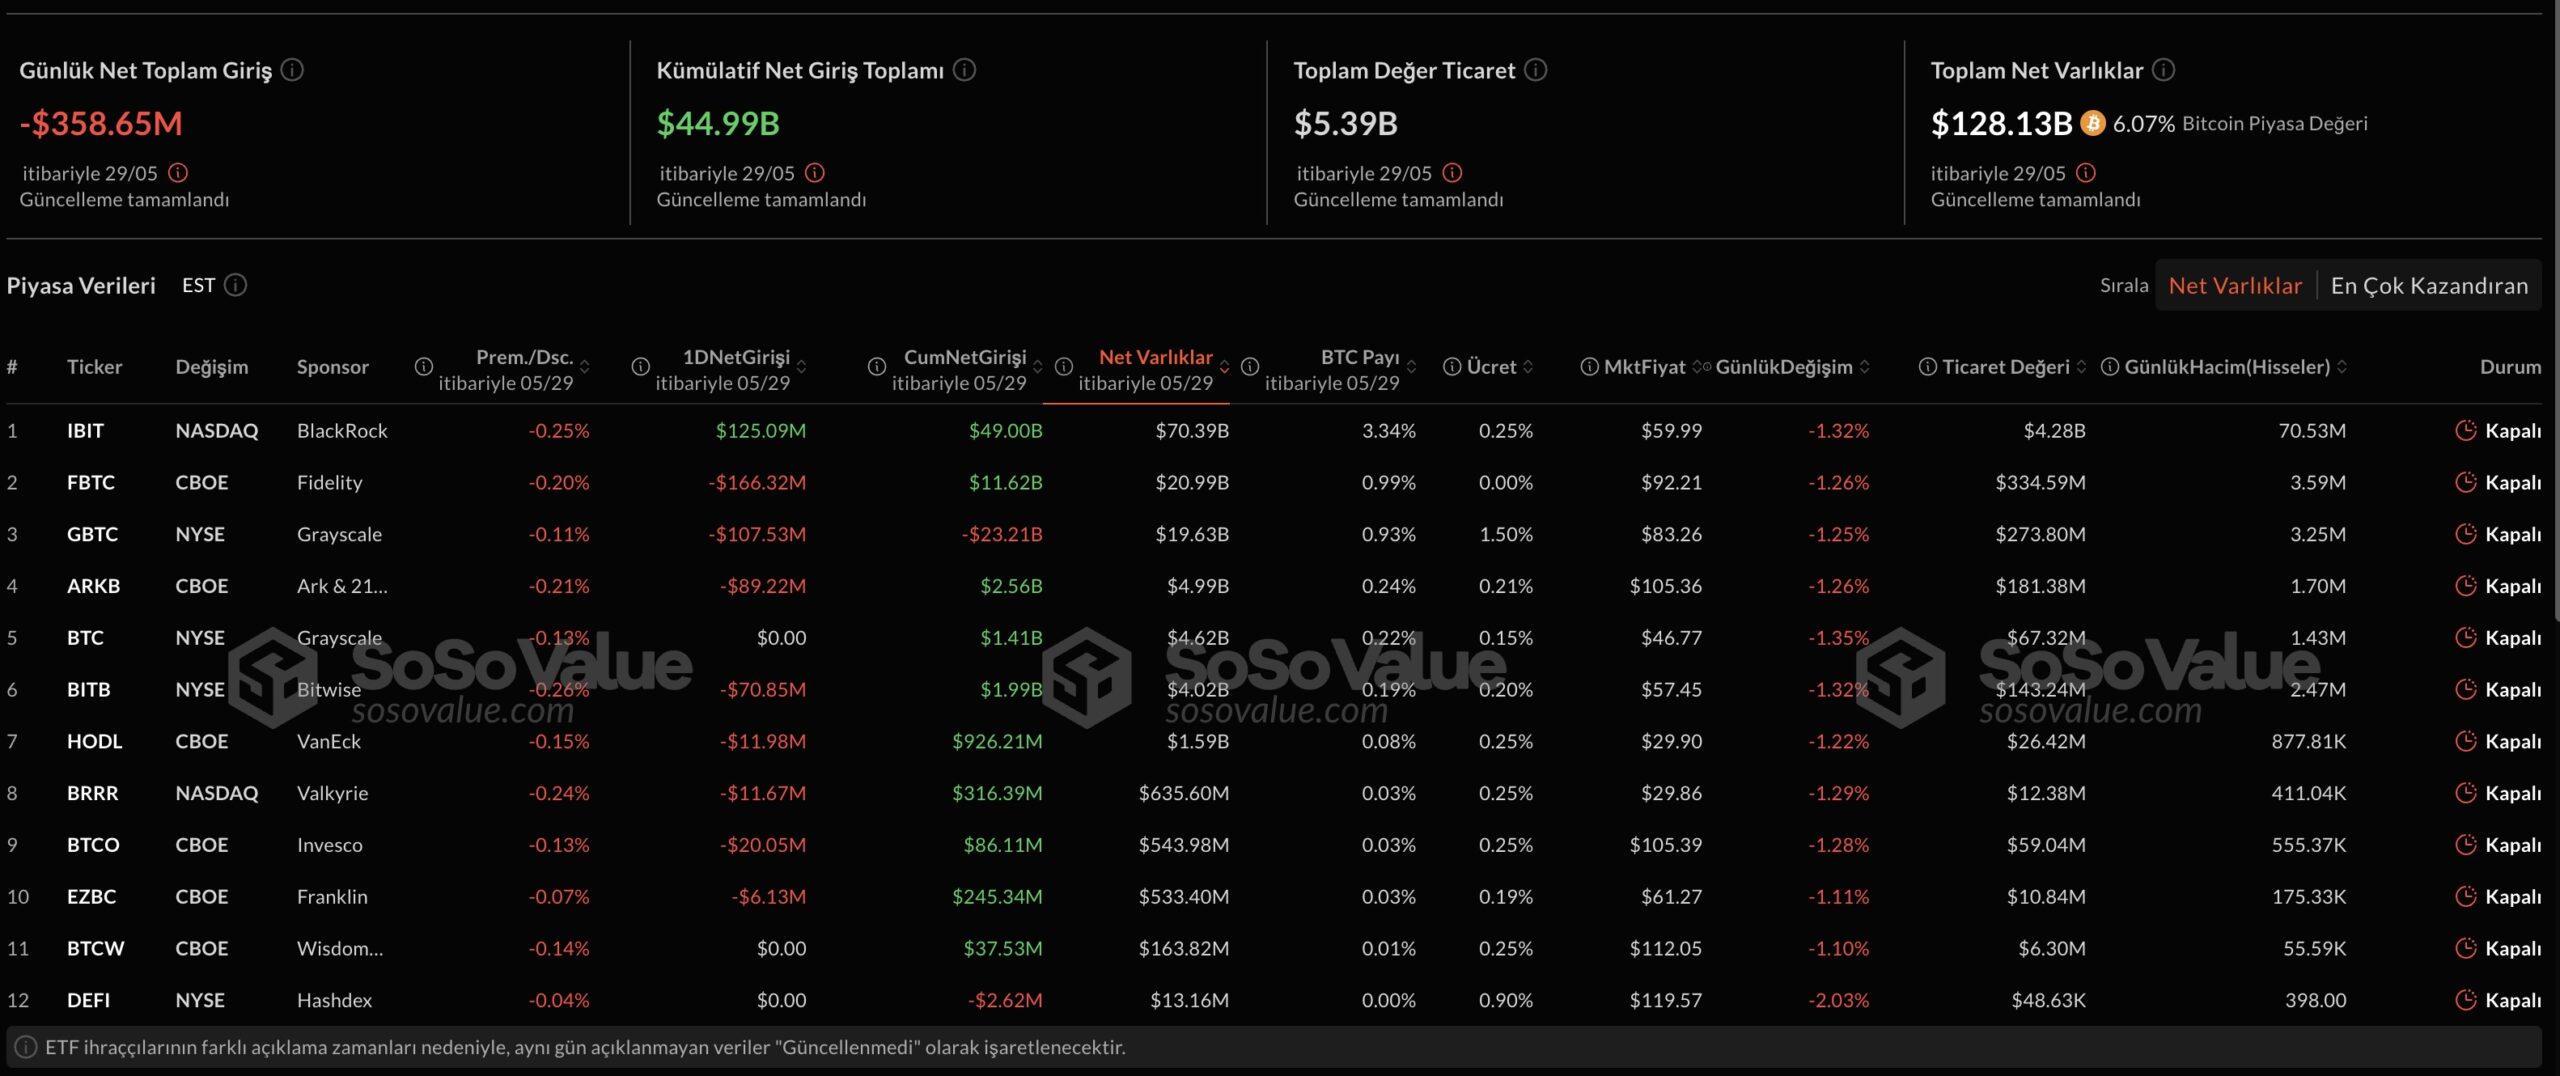The width and height of the screenshot is (2560, 1076).
Task: Click the Durum column header
Action: [2510, 367]
